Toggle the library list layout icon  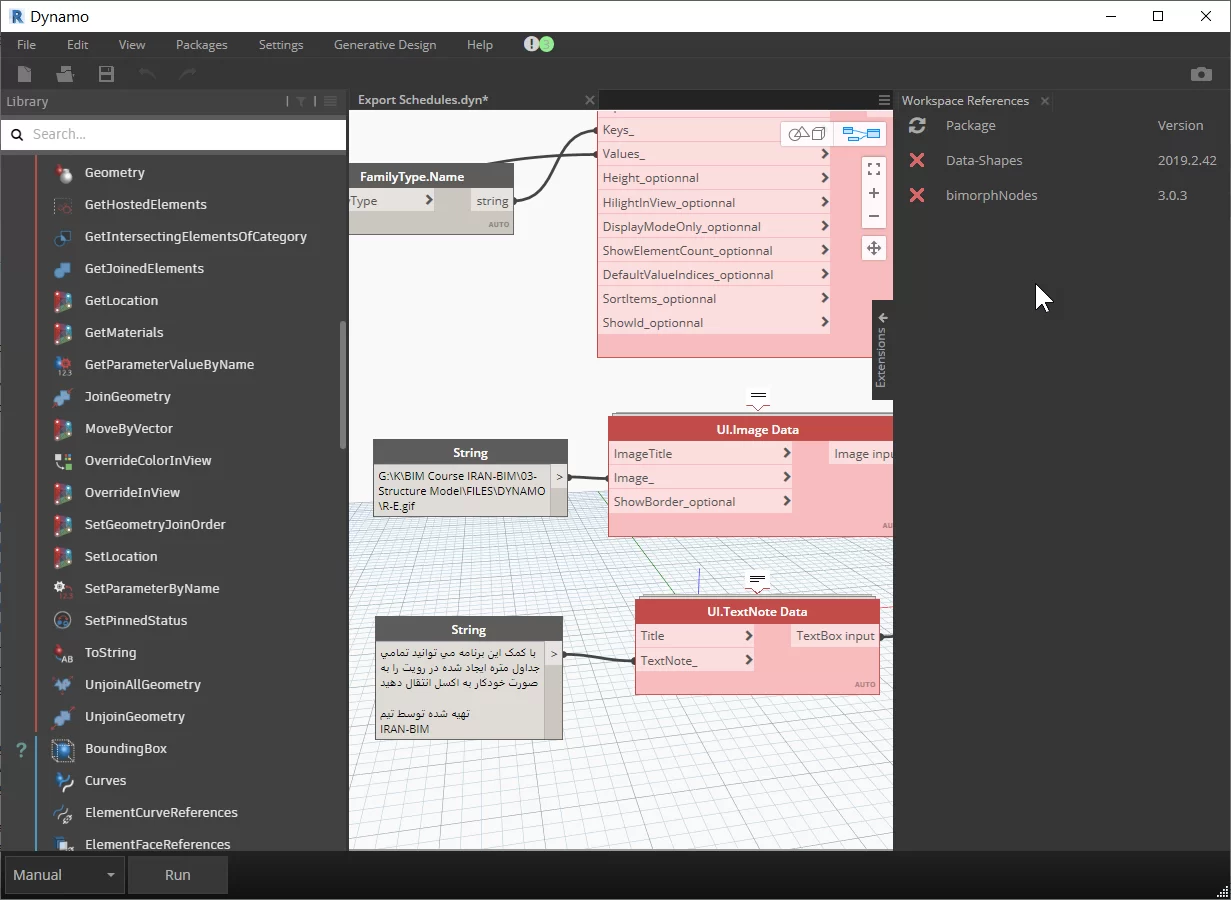pyautogui.click(x=331, y=101)
